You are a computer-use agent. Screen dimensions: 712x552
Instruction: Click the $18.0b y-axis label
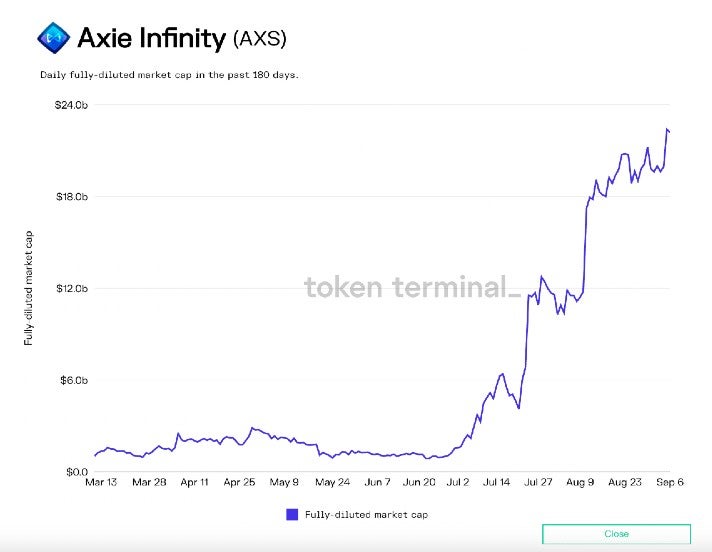(x=72, y=196)
